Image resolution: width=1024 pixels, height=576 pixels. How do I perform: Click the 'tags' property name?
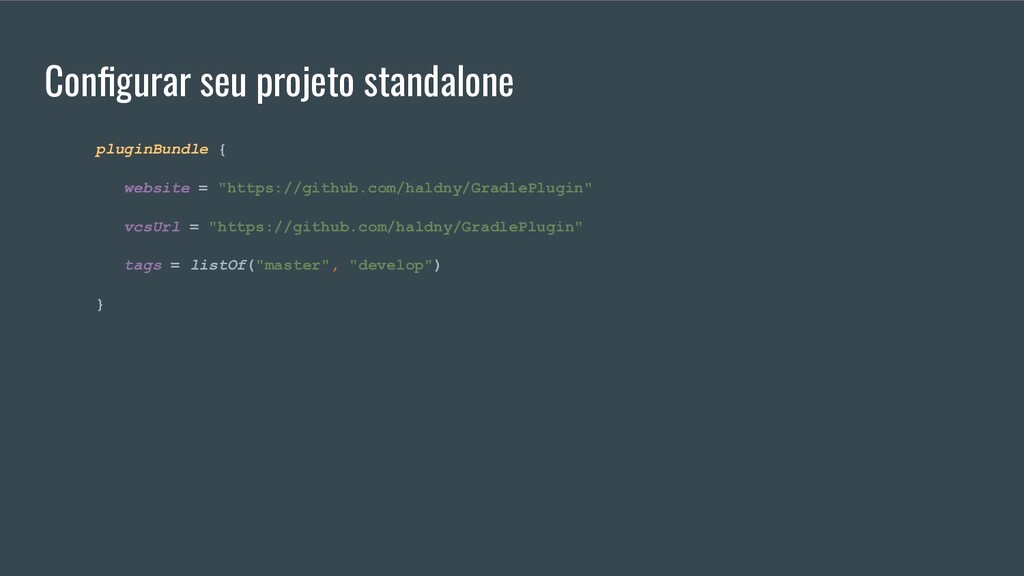[143, 266]
